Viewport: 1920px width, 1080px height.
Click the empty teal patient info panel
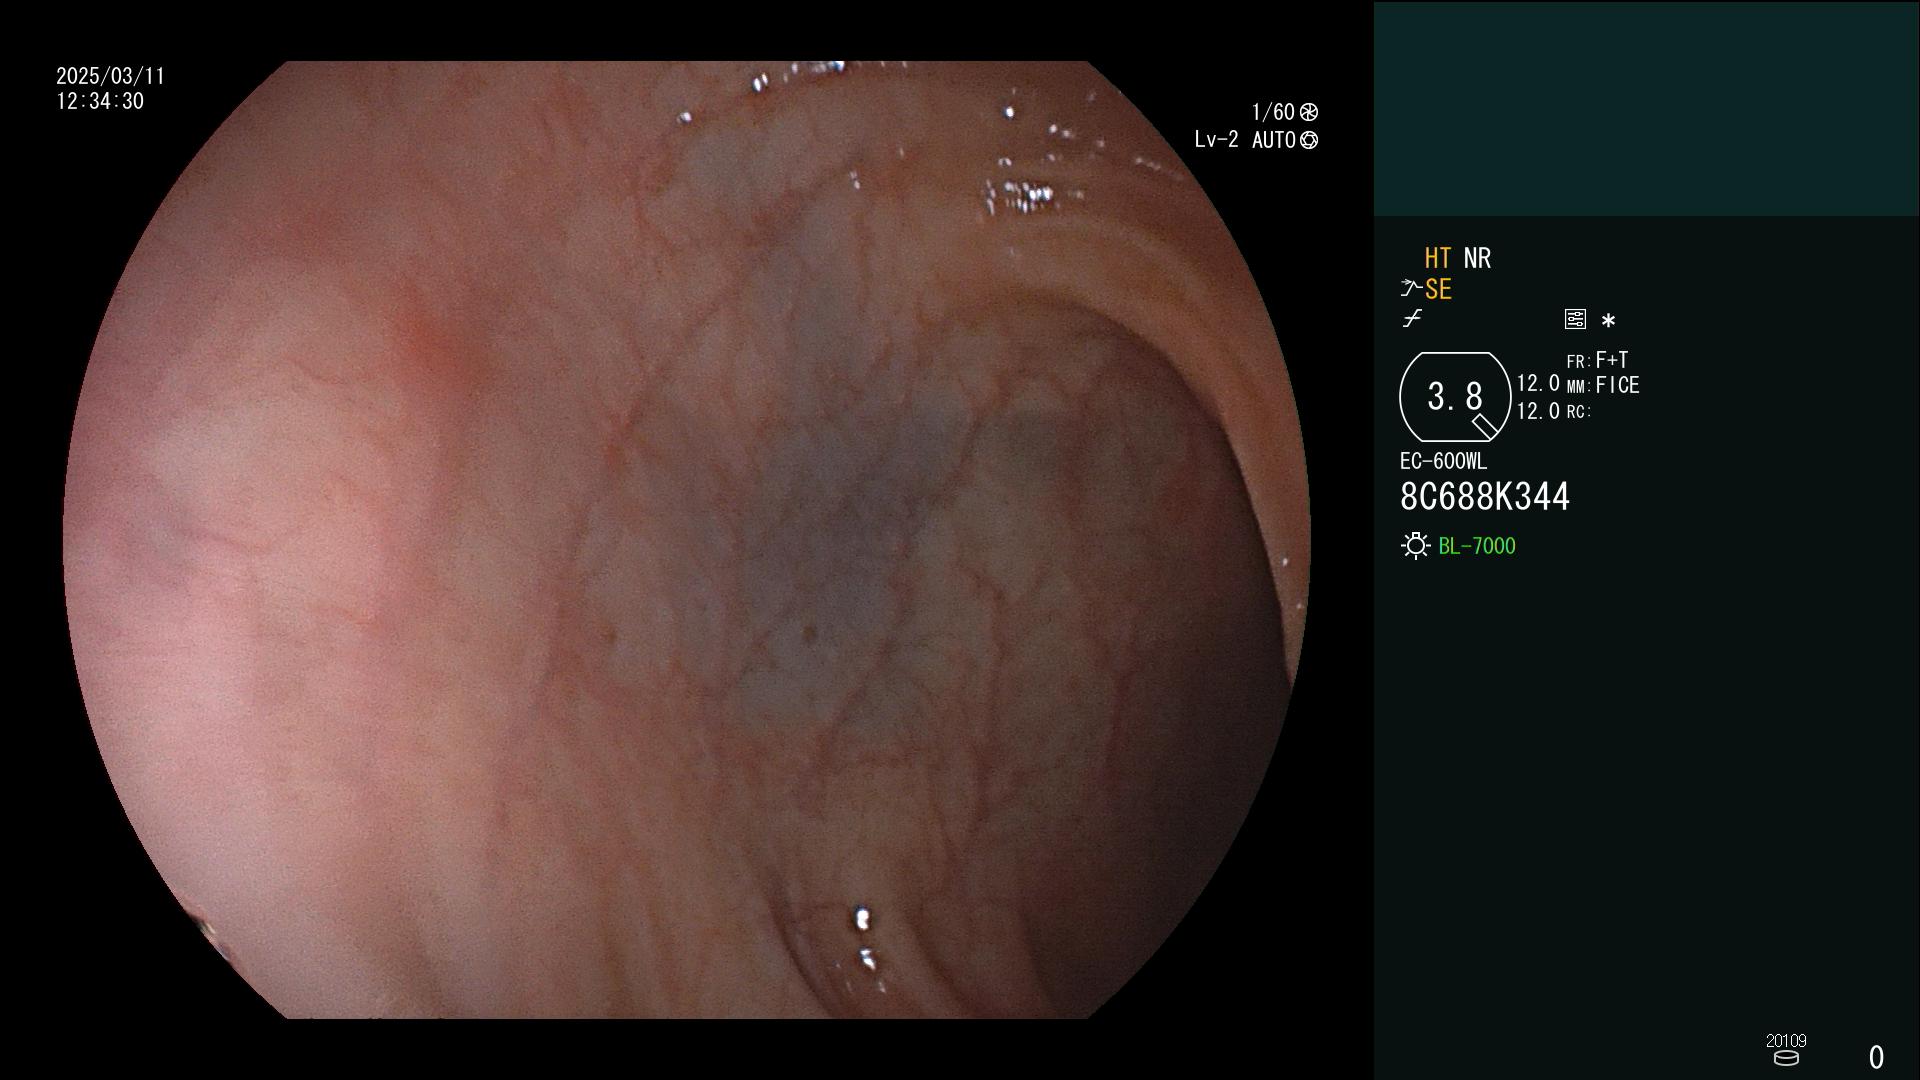pyautogui.click(x=1646, y=108)
